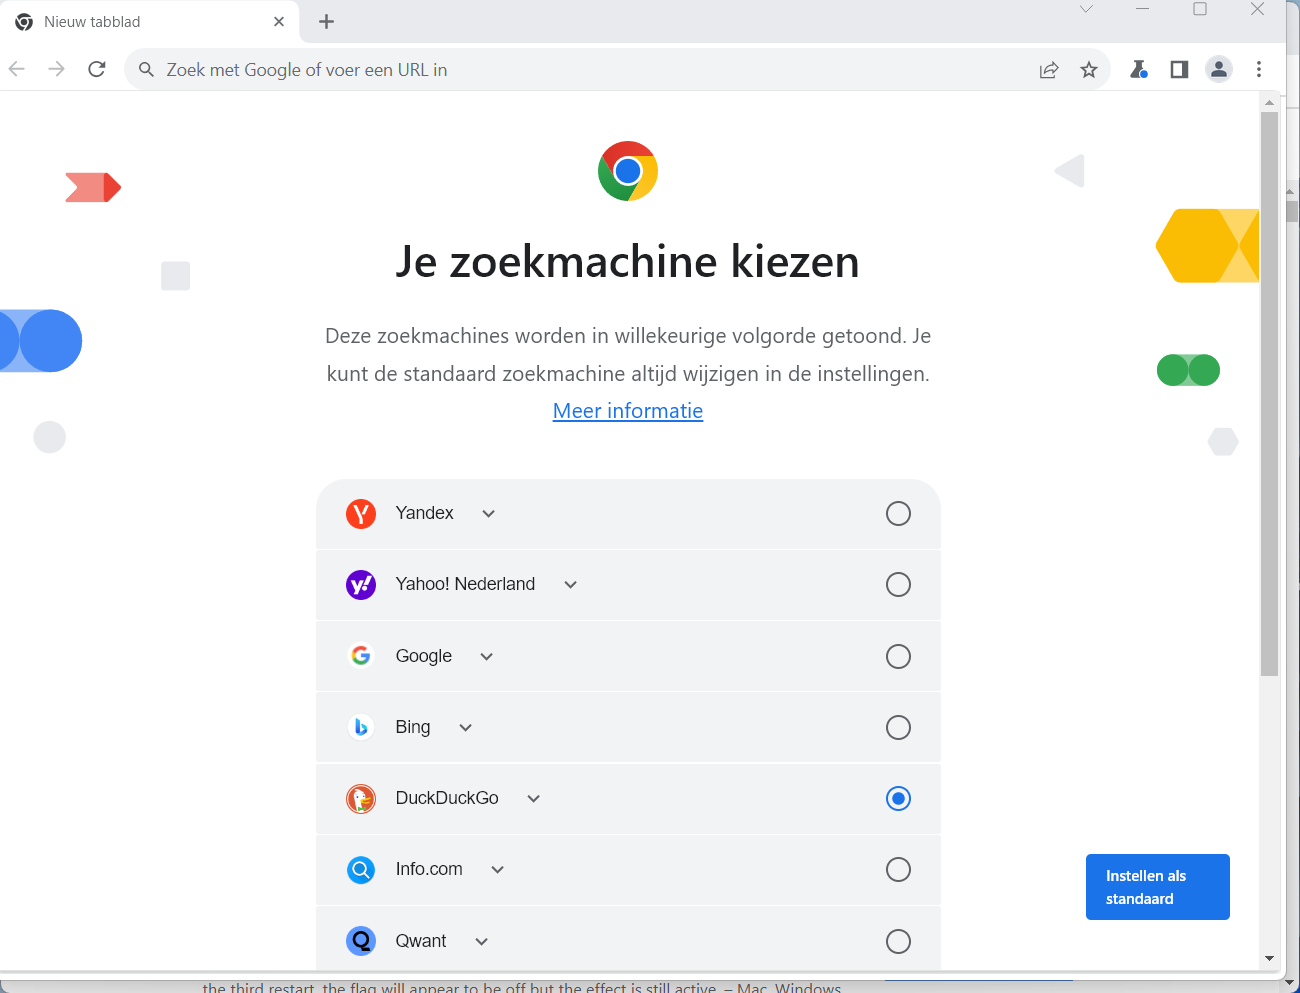Expand the Qwant details chevron
Viewport: 1300px width, 993px height.
[481, 941]
